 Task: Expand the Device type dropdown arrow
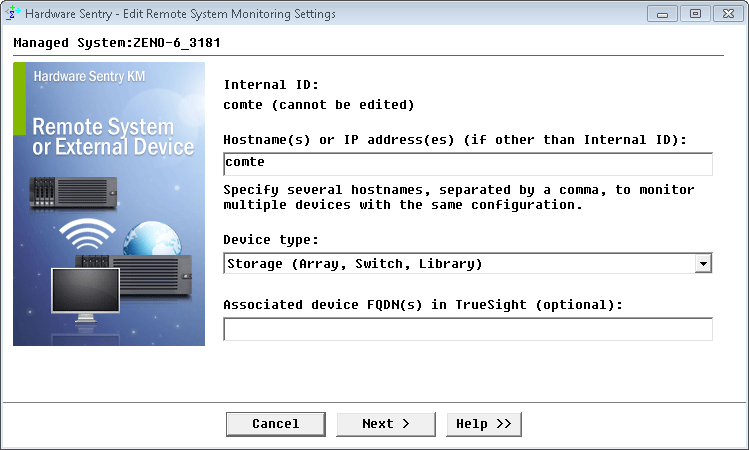click(x=703, y=264)
